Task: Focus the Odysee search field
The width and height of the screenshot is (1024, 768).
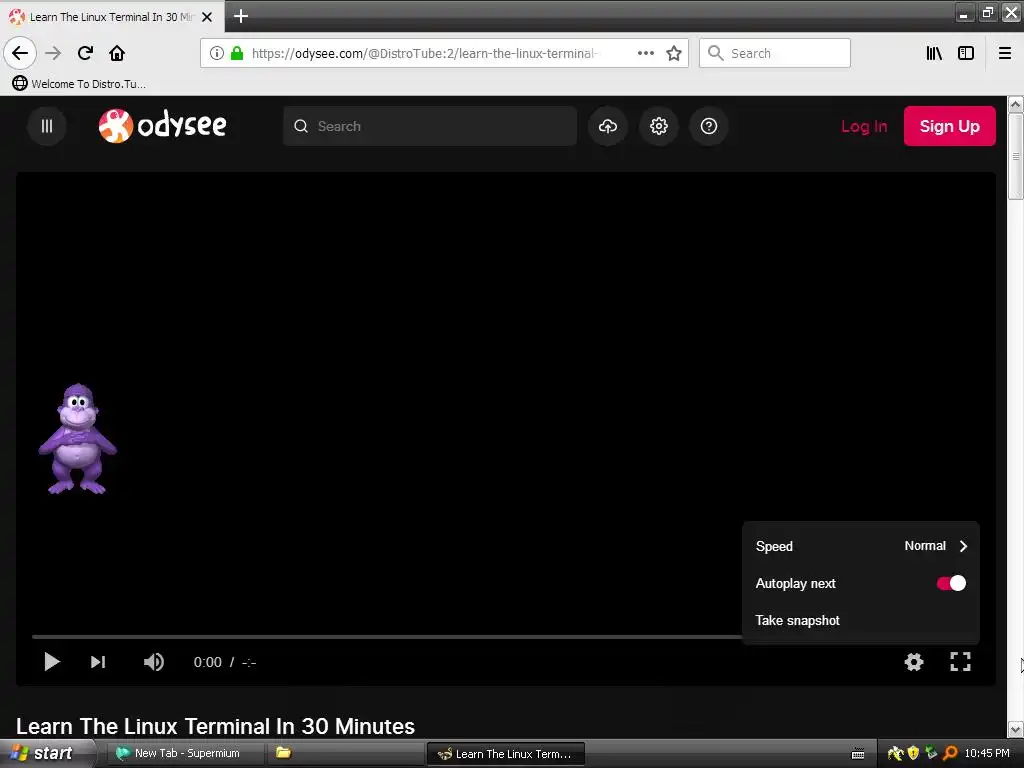Action: [x=430, y=126]
